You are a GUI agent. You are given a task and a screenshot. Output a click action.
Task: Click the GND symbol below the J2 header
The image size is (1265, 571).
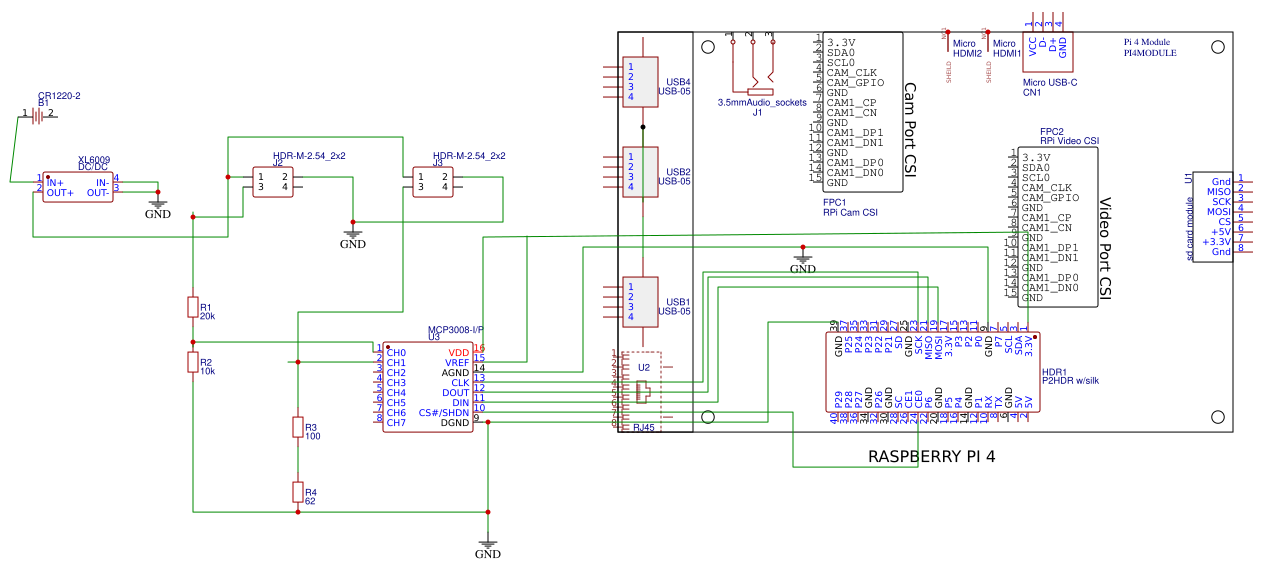pyautogui.click(x=353, y=237)
